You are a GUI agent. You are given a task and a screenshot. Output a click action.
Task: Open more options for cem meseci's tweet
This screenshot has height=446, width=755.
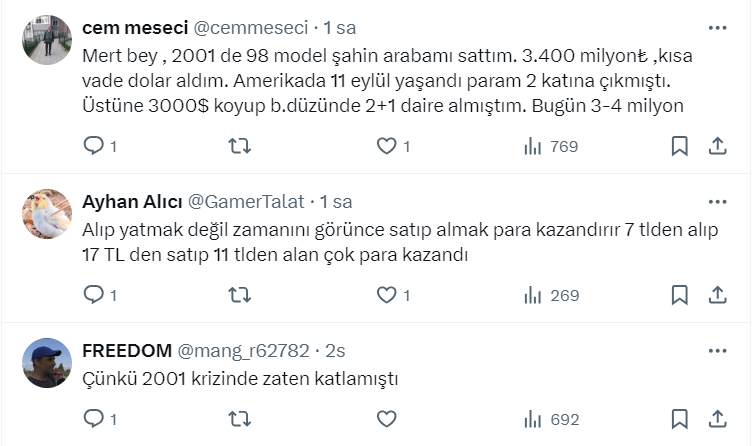(717, 27)
